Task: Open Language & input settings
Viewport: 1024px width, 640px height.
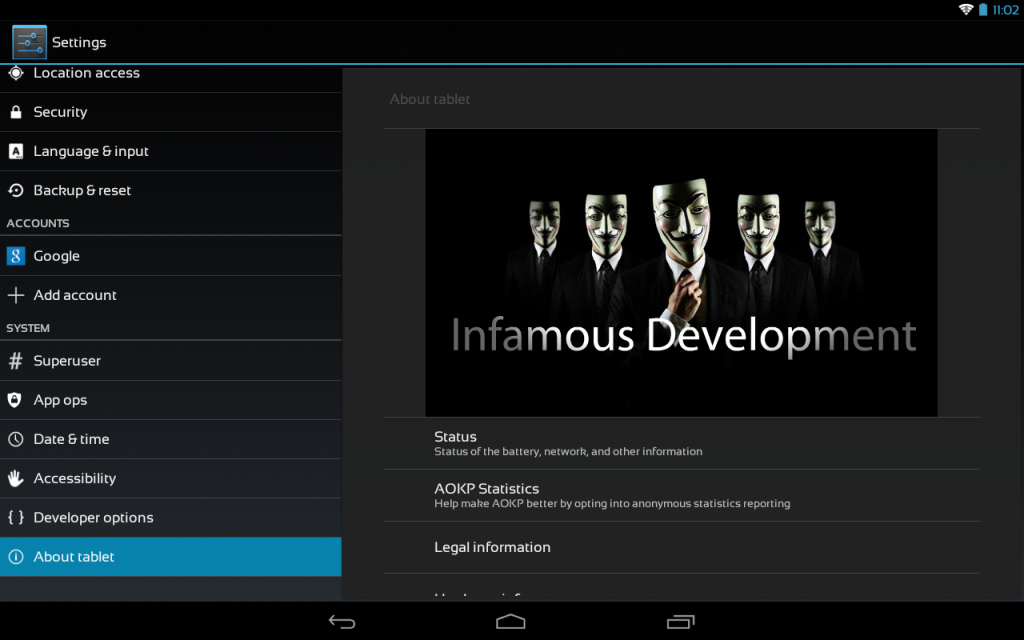Action: click(170, 152)
